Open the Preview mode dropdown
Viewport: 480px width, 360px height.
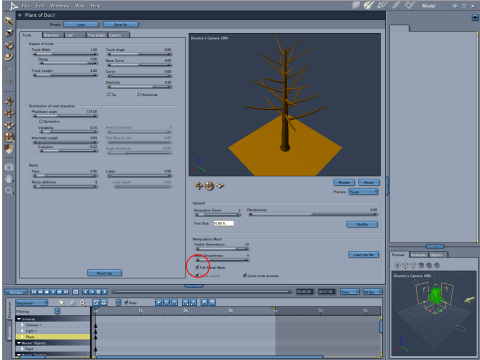pos(364,192)
